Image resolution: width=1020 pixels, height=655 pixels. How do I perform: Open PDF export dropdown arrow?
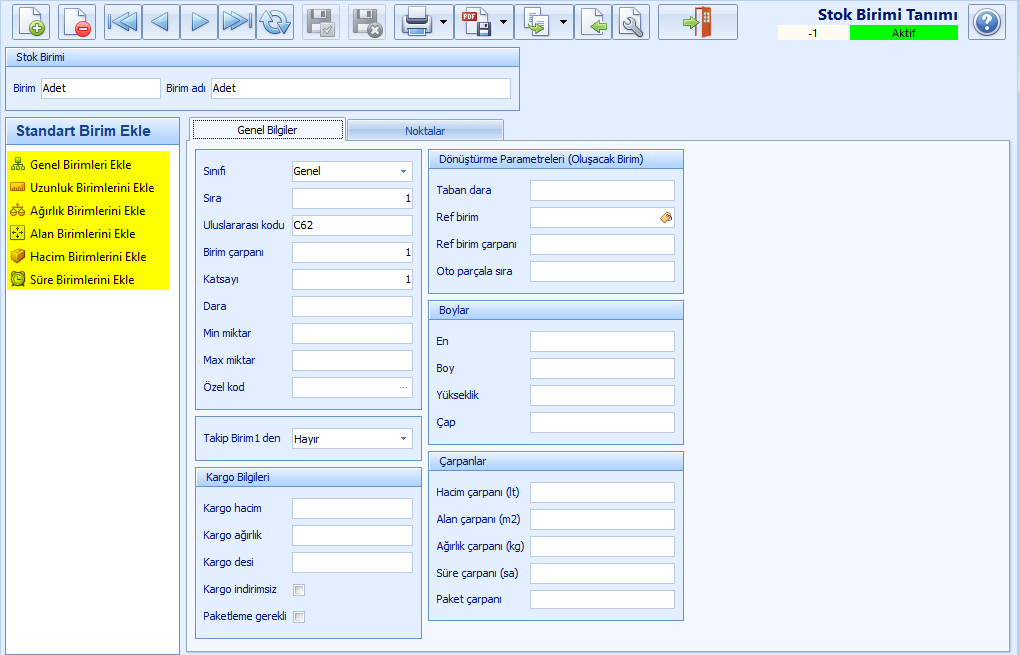(x=503, y=22)
